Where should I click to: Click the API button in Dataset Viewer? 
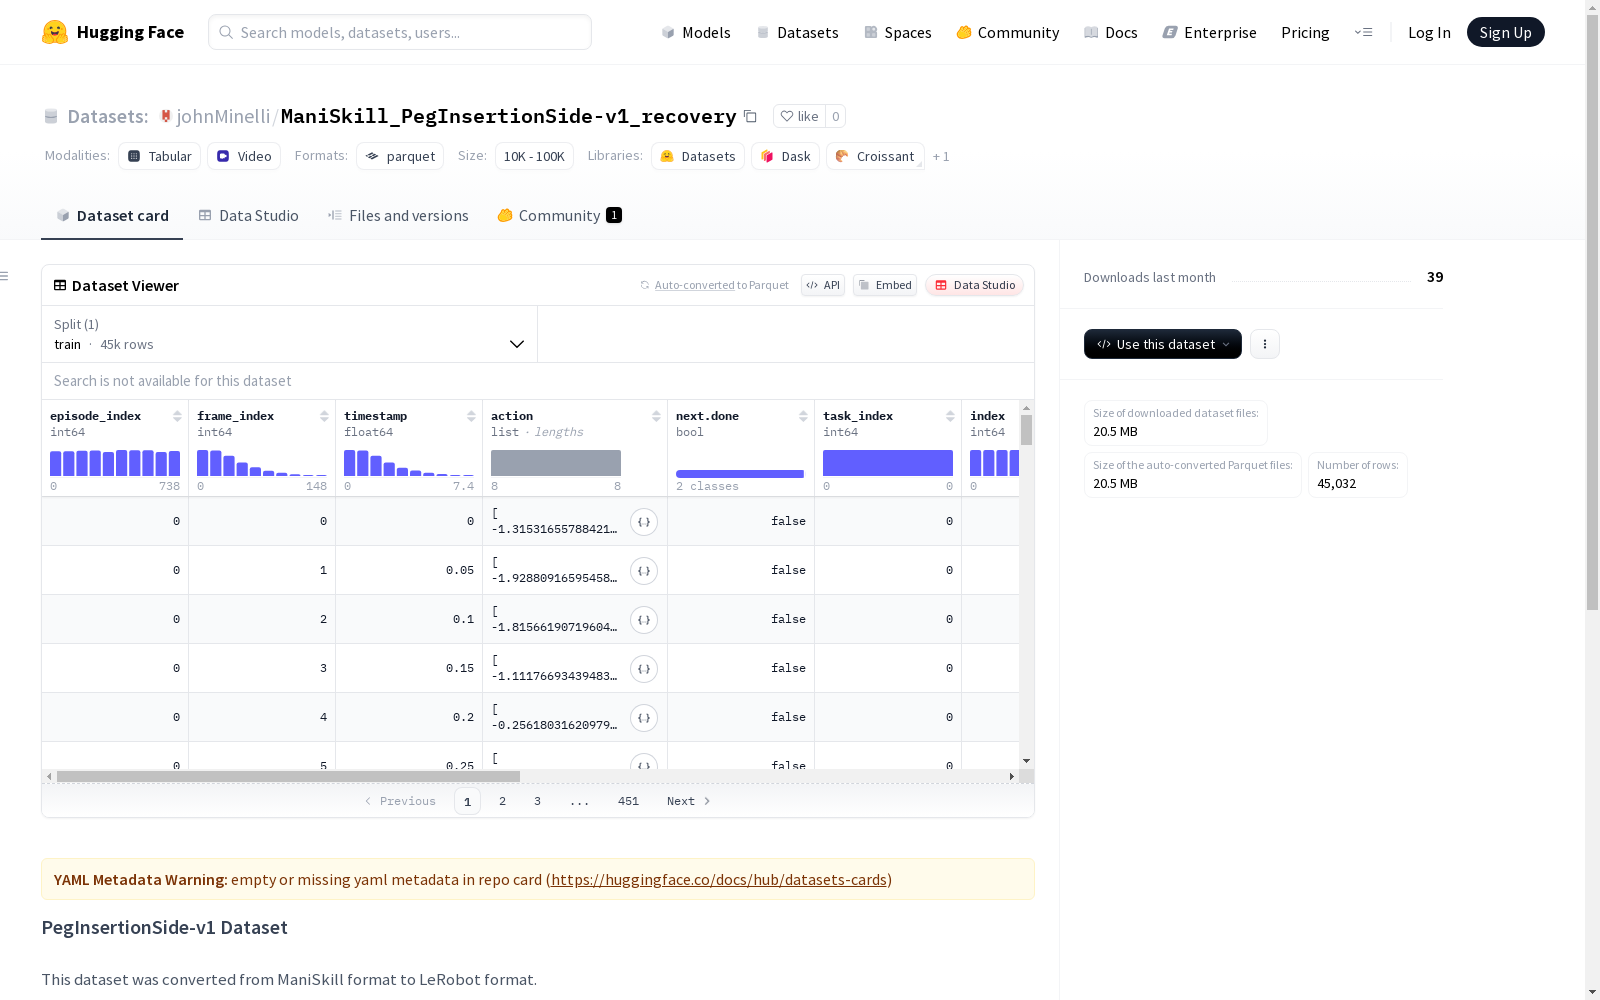(x=823, y=285)
